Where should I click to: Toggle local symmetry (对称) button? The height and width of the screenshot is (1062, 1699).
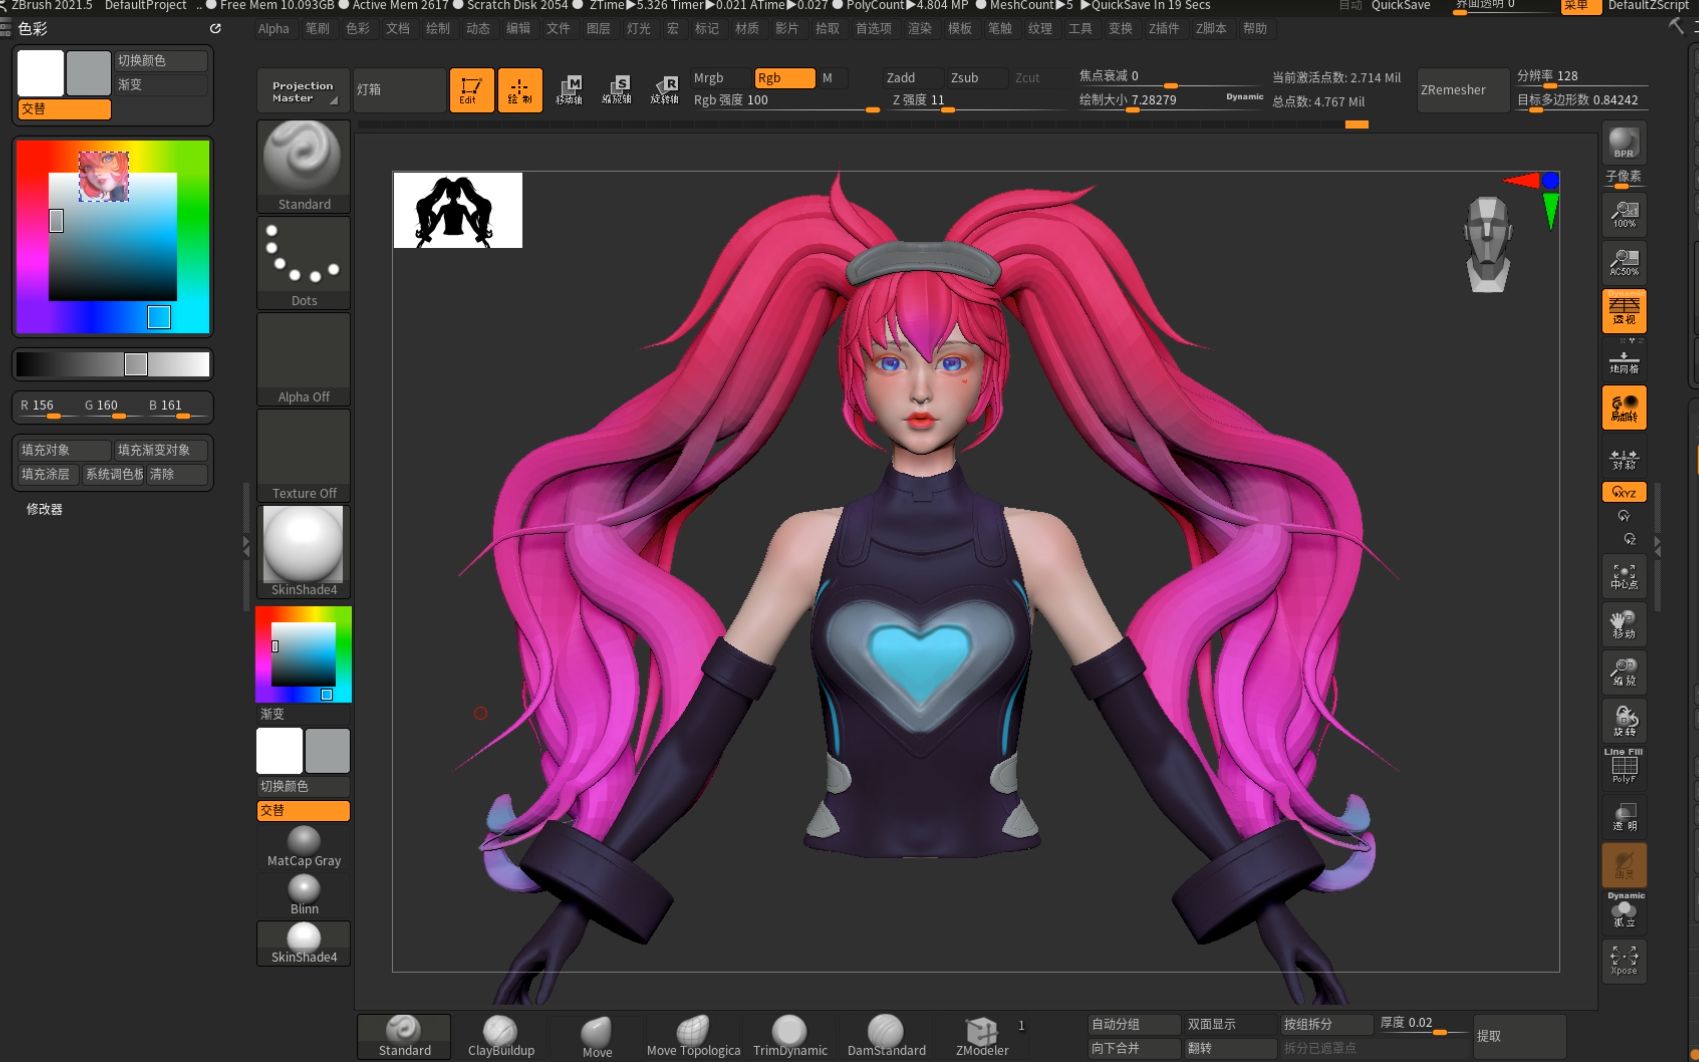(1624, 457)
